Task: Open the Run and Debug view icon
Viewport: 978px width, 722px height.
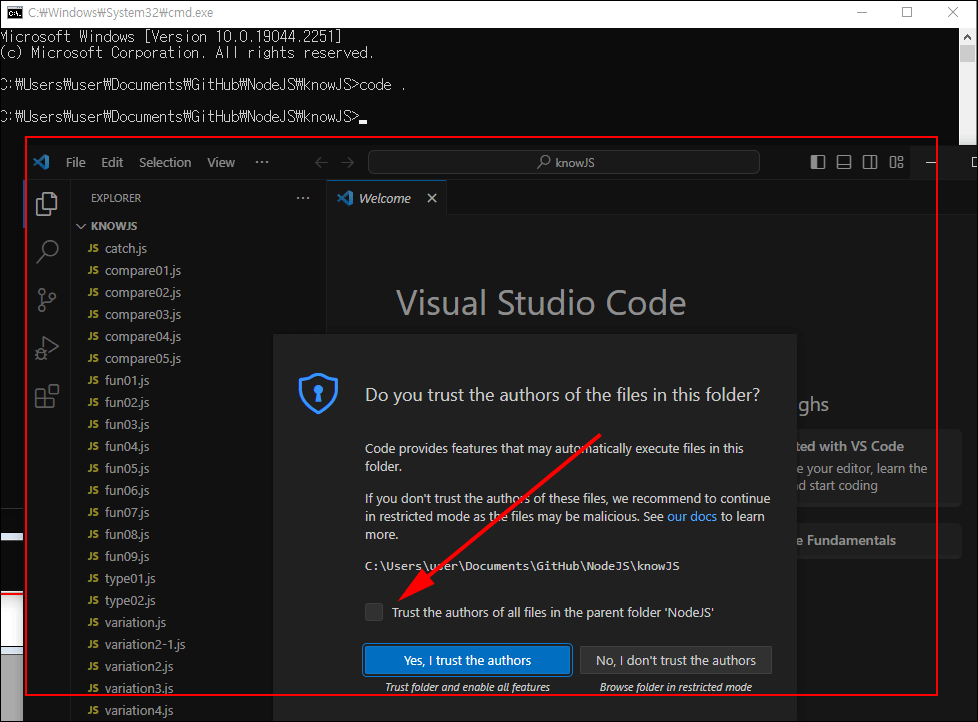Action: [47, 348]
